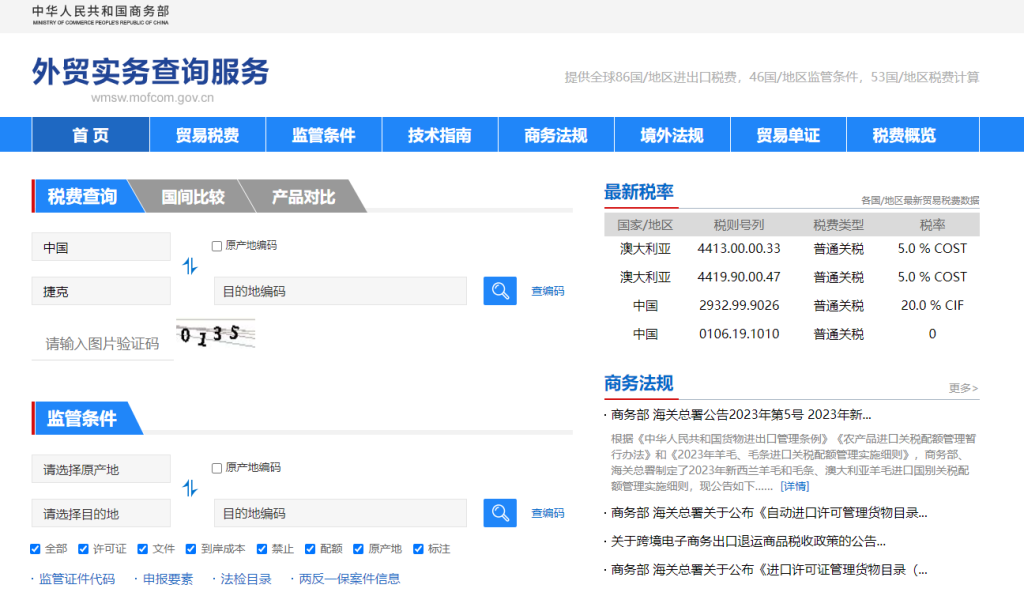Focus 目的地编码 field in 税费查询
Image resolution: width=1024 pixels, height=596 pixels.
pyautogui.click(x=340, y=290)
